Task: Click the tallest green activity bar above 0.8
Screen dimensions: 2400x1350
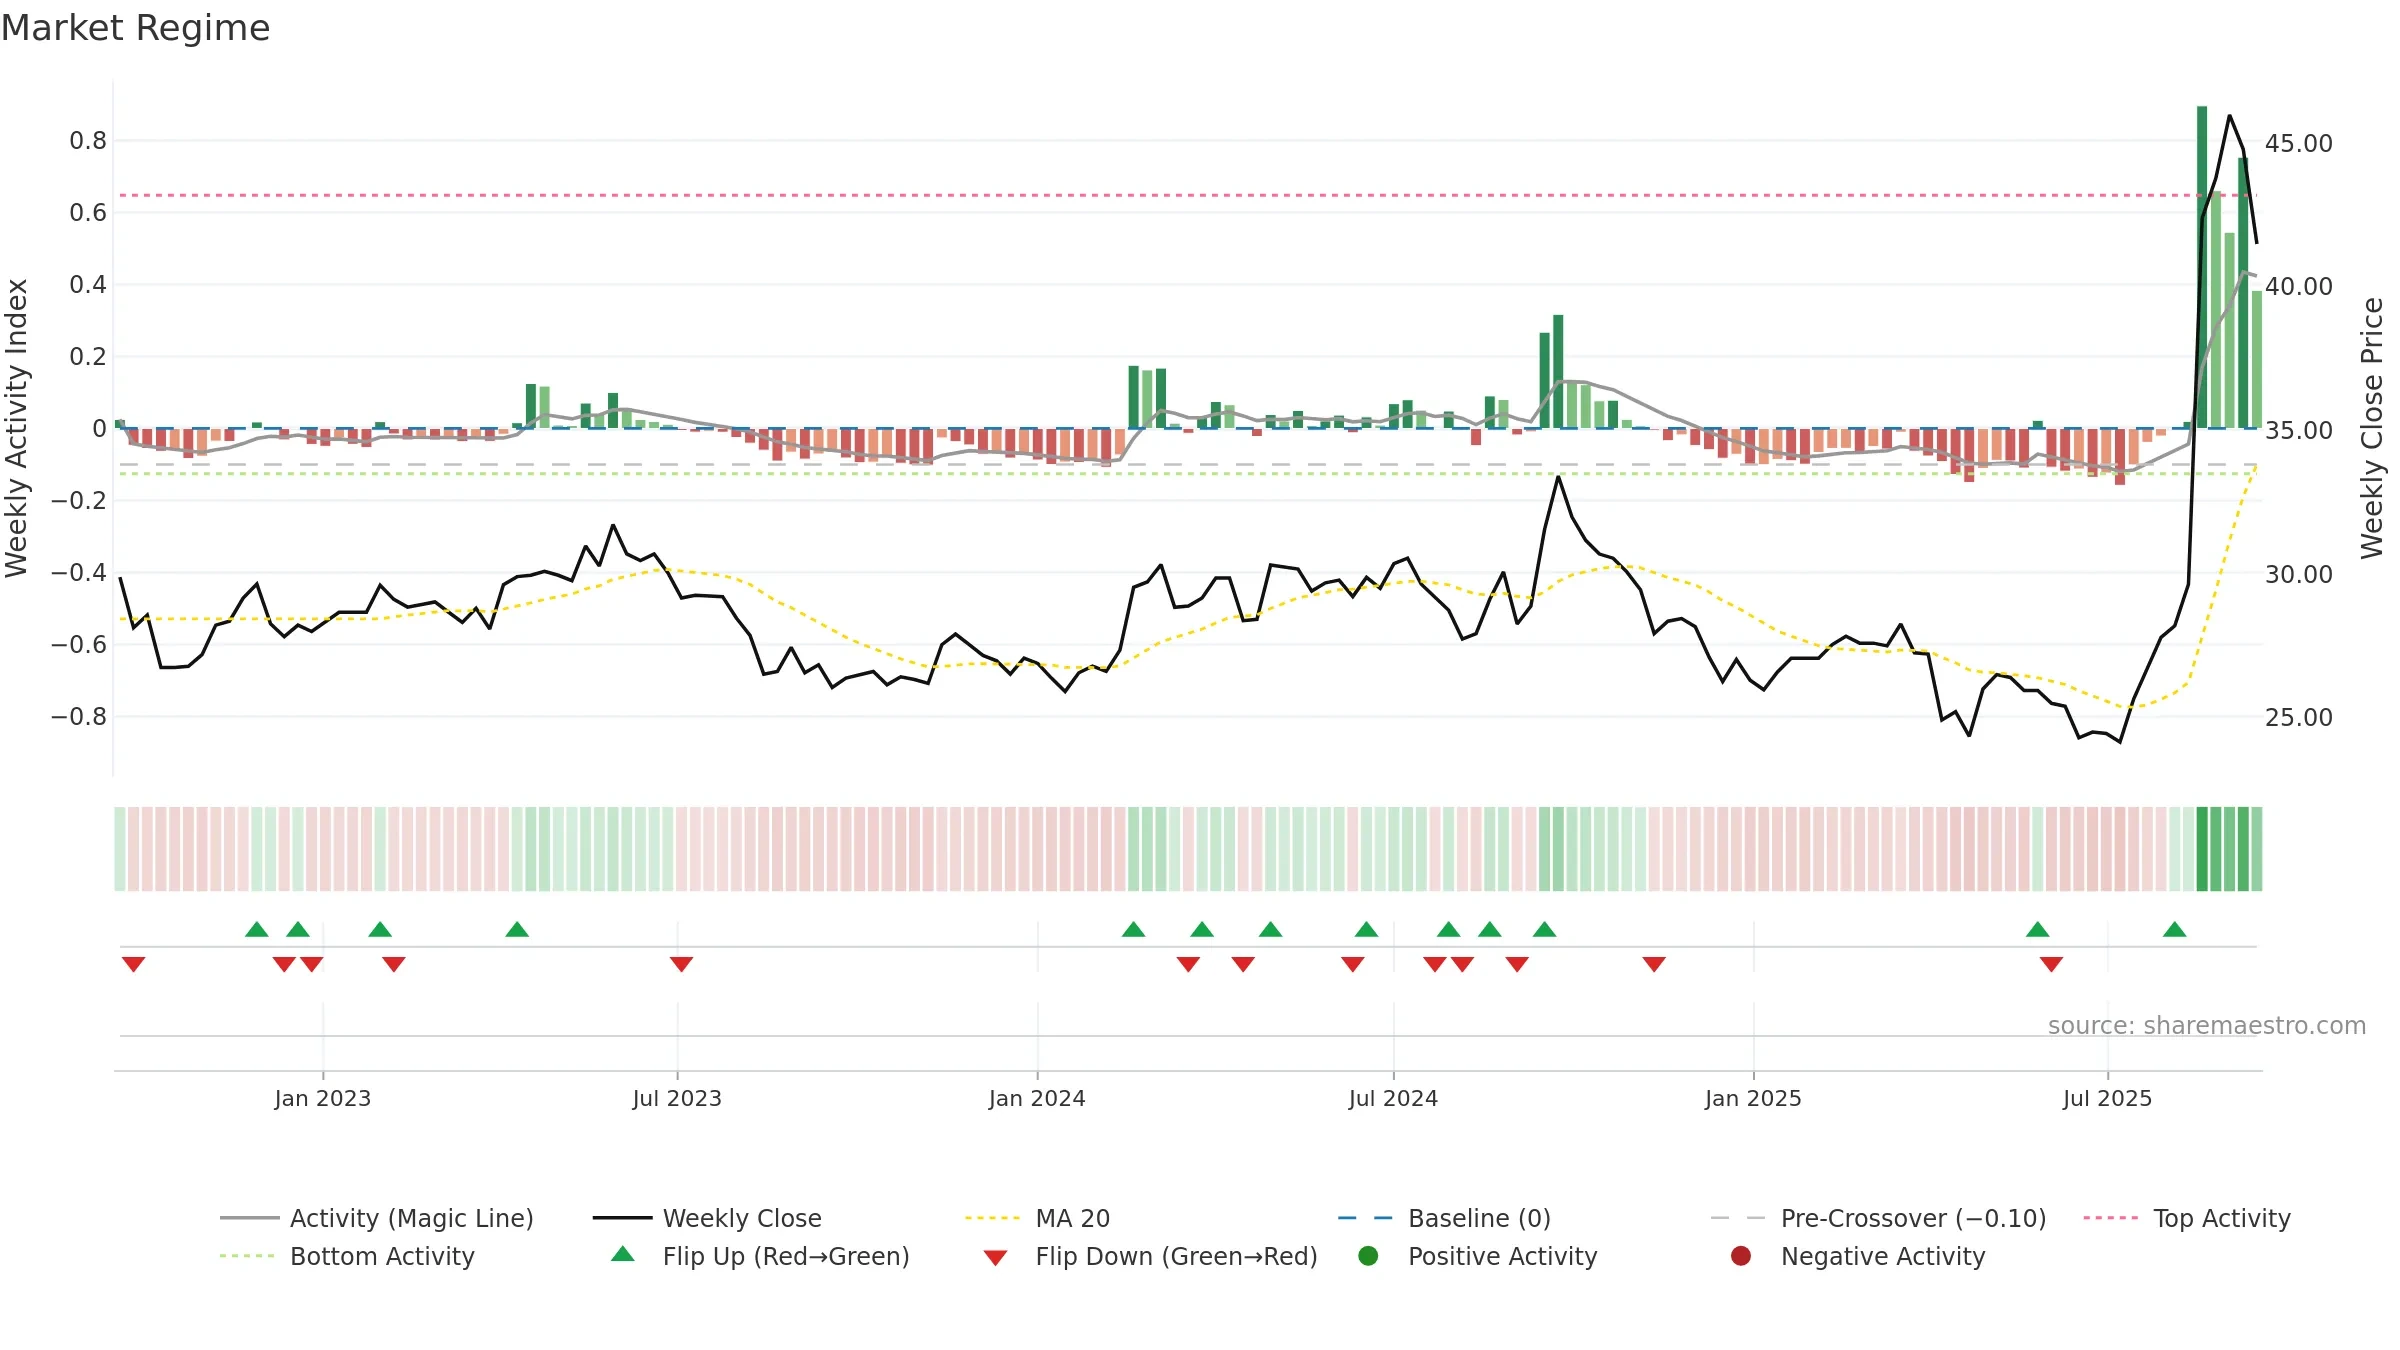Action: tap(2202, 267)
